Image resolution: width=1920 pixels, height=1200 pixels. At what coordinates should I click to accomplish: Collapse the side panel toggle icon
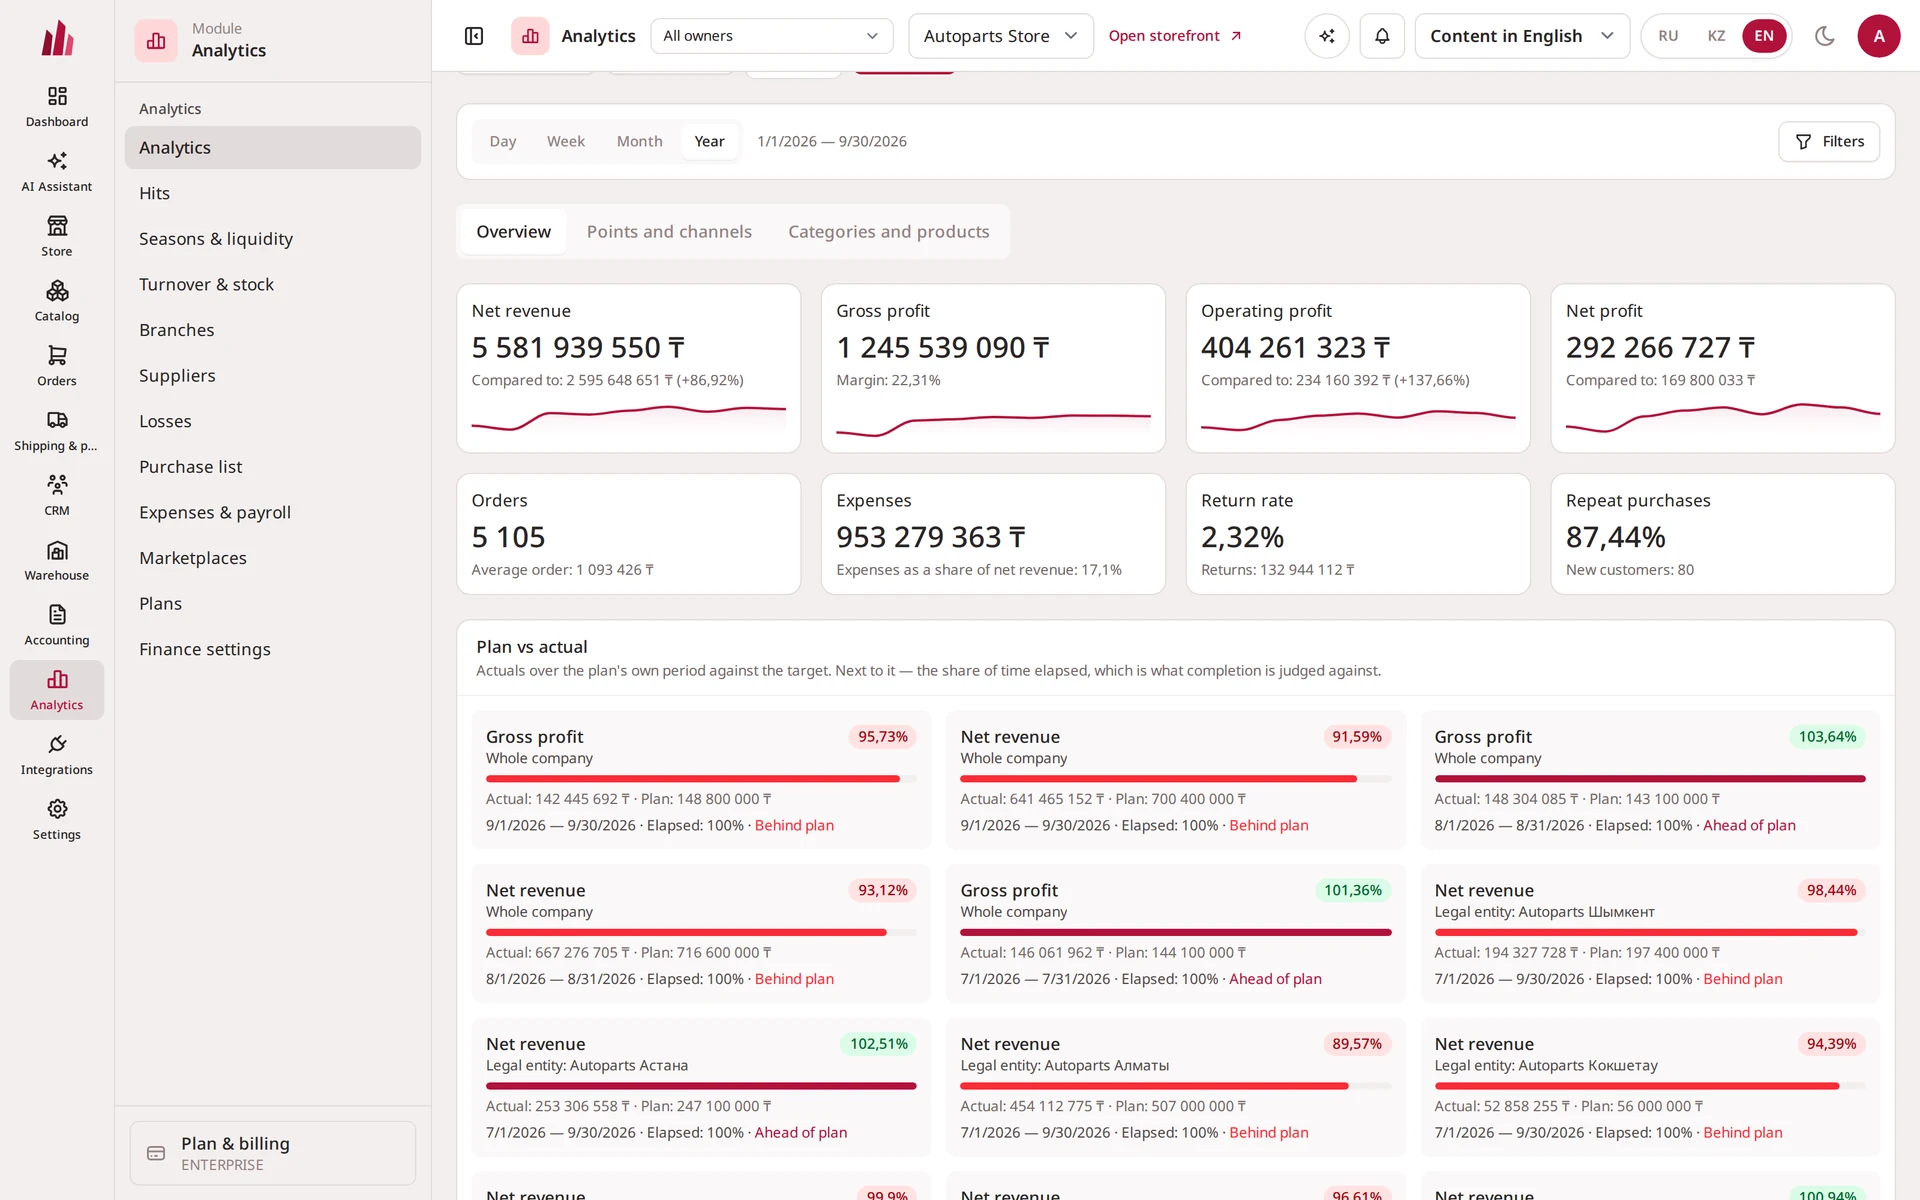[474, 36]
